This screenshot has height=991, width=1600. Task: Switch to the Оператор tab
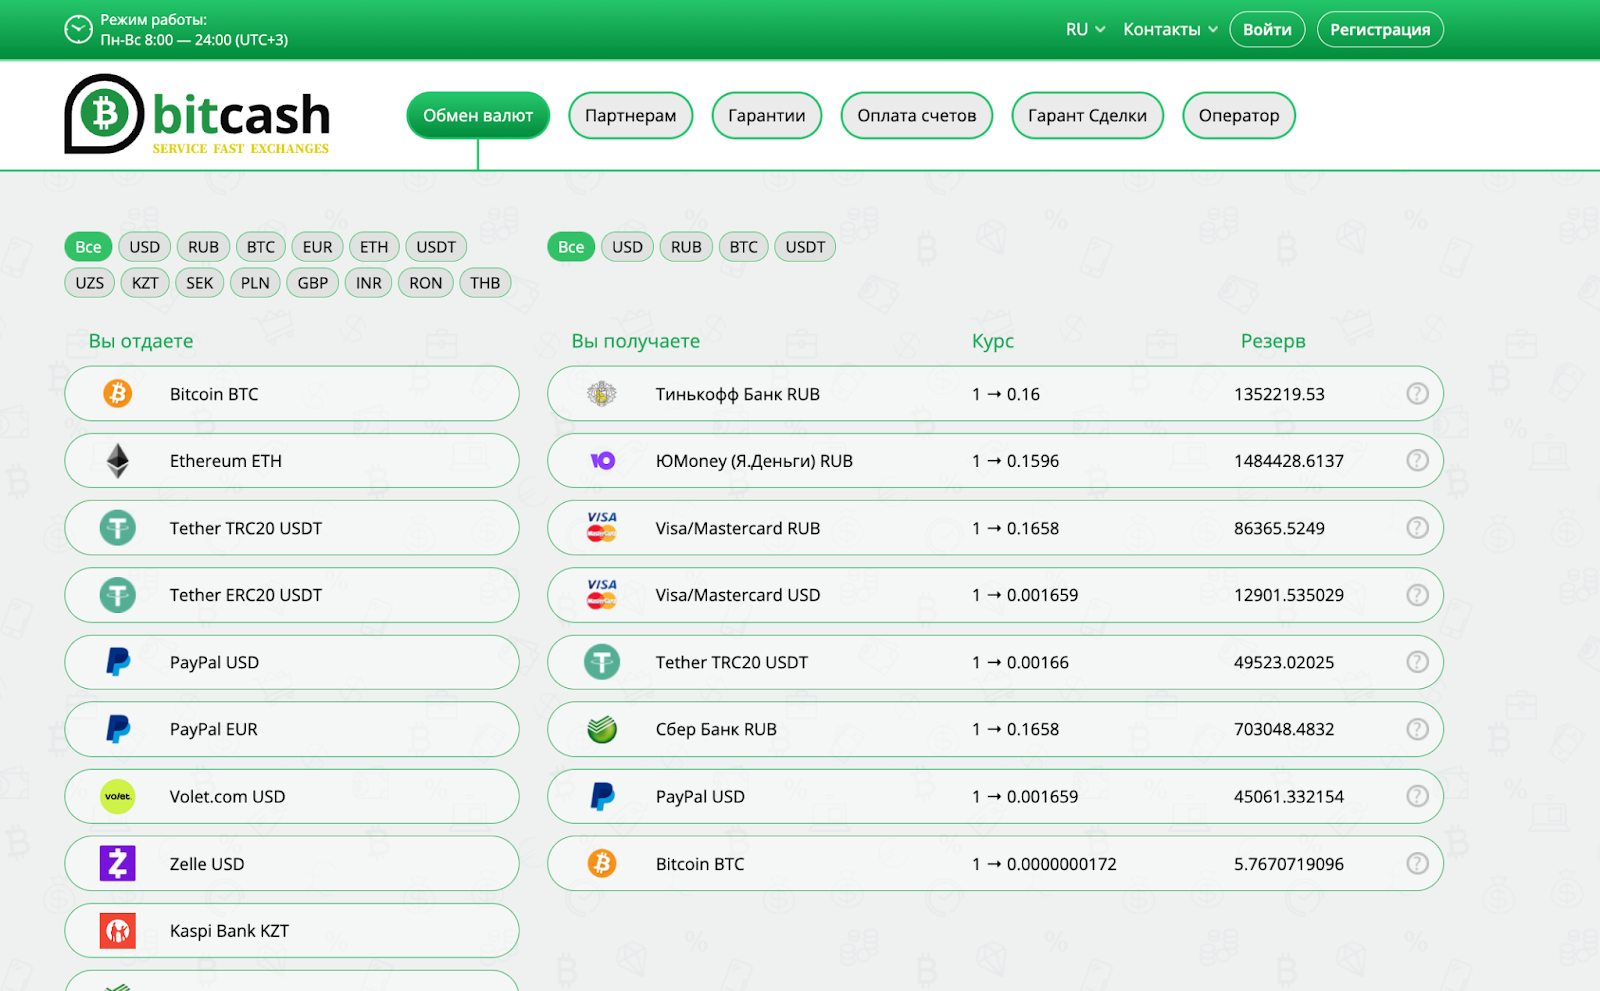click(1238, 115)
